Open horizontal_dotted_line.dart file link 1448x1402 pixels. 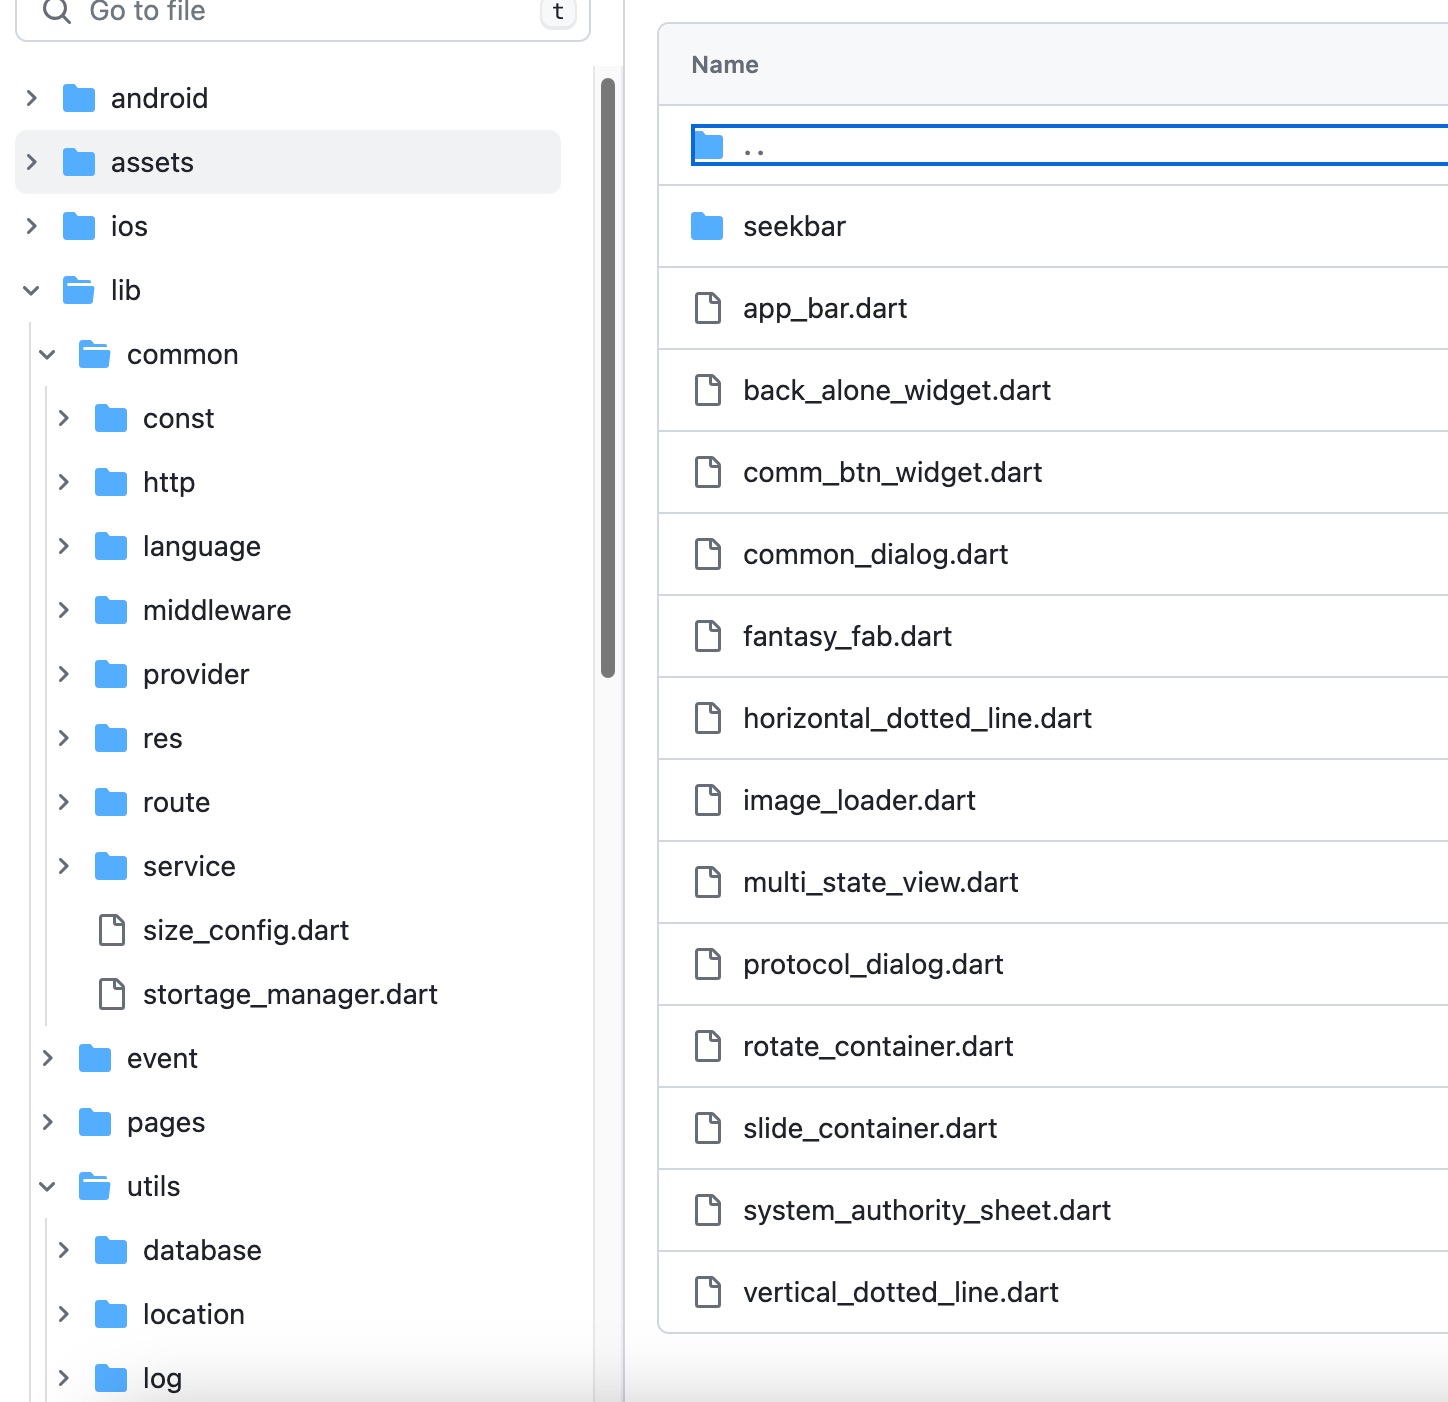point(917,718)
